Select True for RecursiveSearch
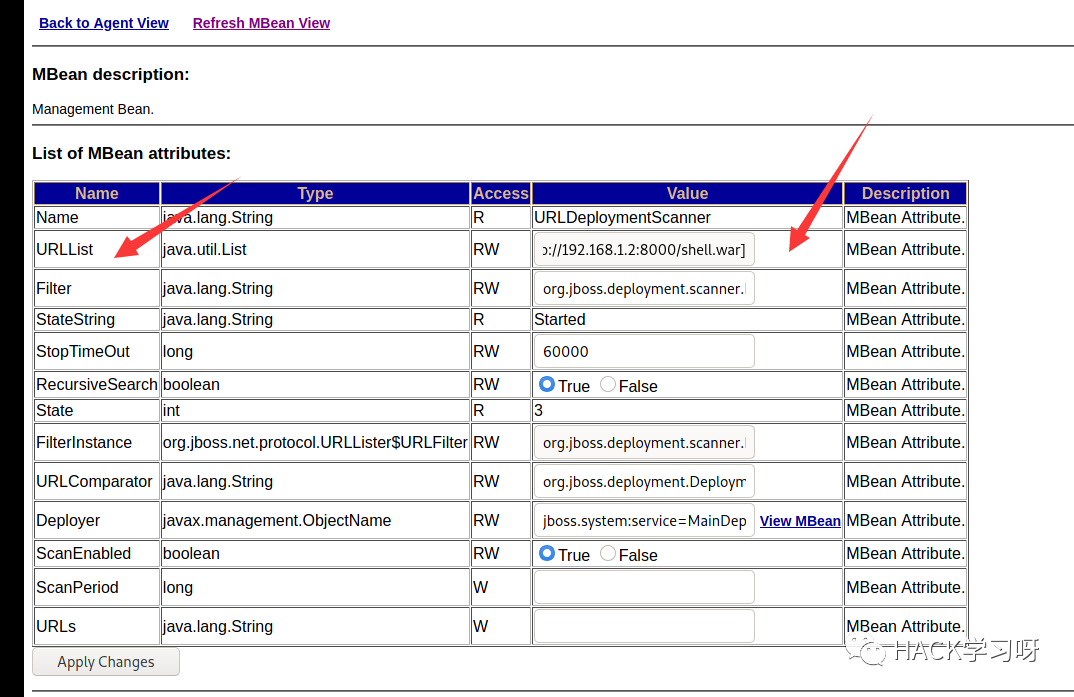The image size is (1074, 697). pyautogui.click(x=547, y=385)
